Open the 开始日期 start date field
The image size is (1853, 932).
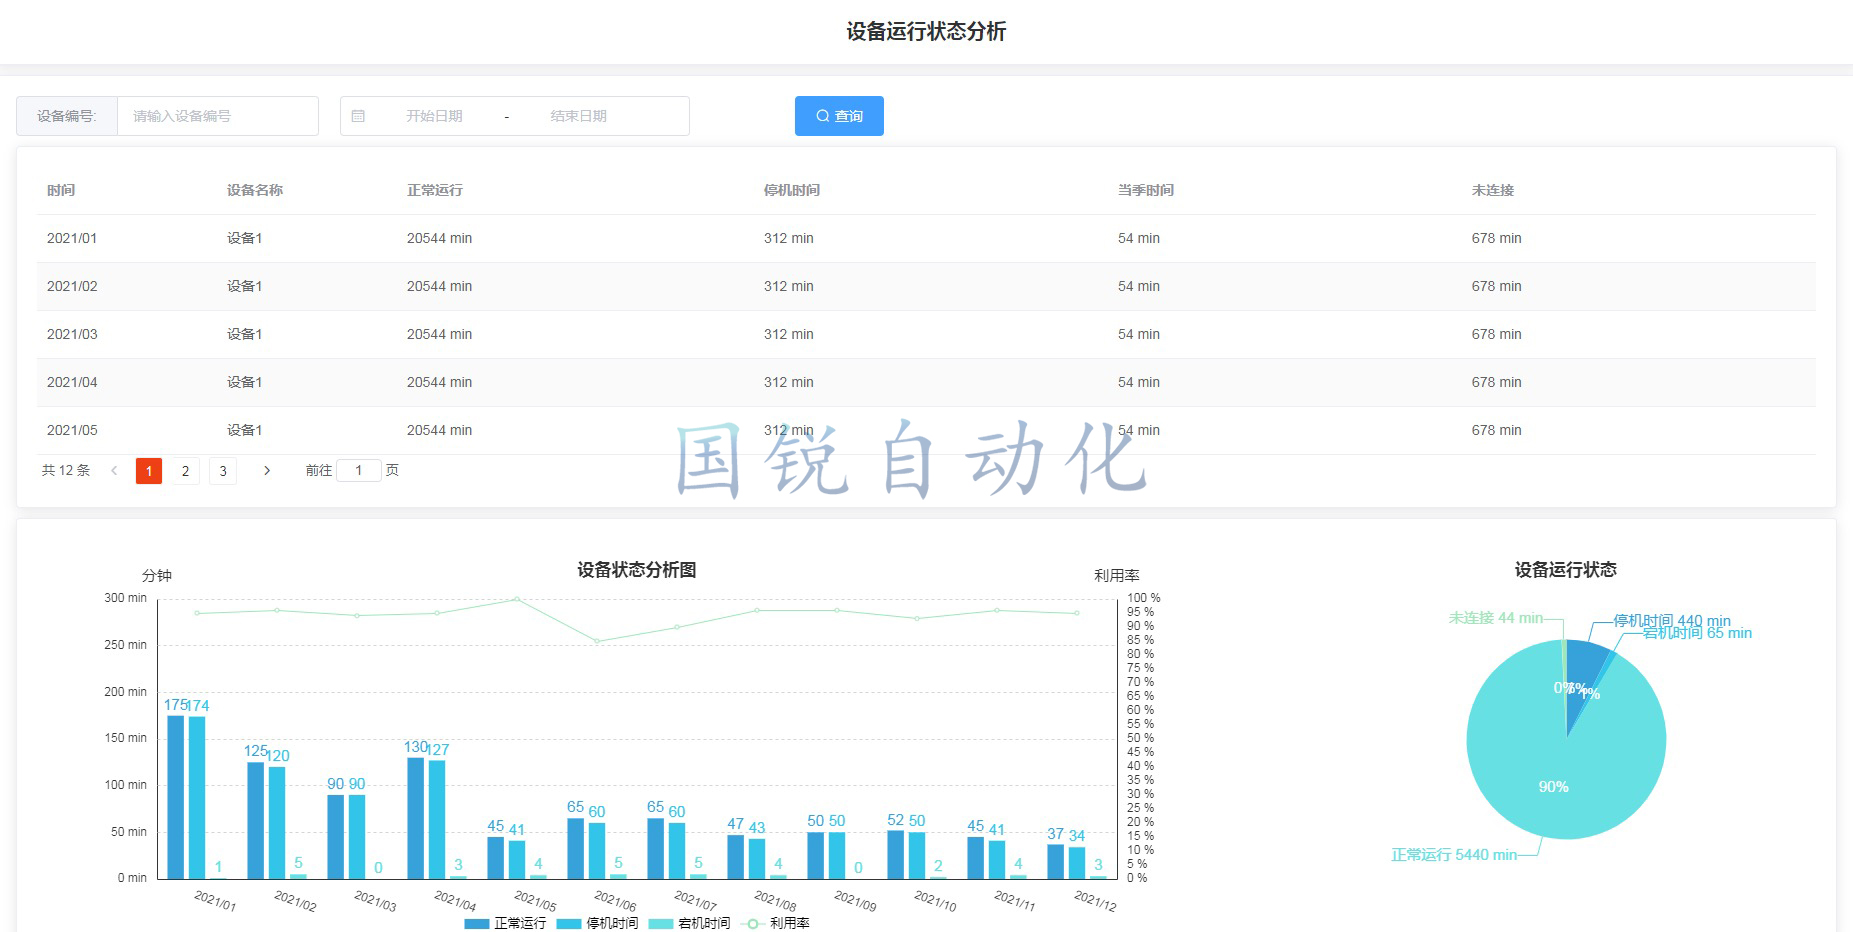434,116
